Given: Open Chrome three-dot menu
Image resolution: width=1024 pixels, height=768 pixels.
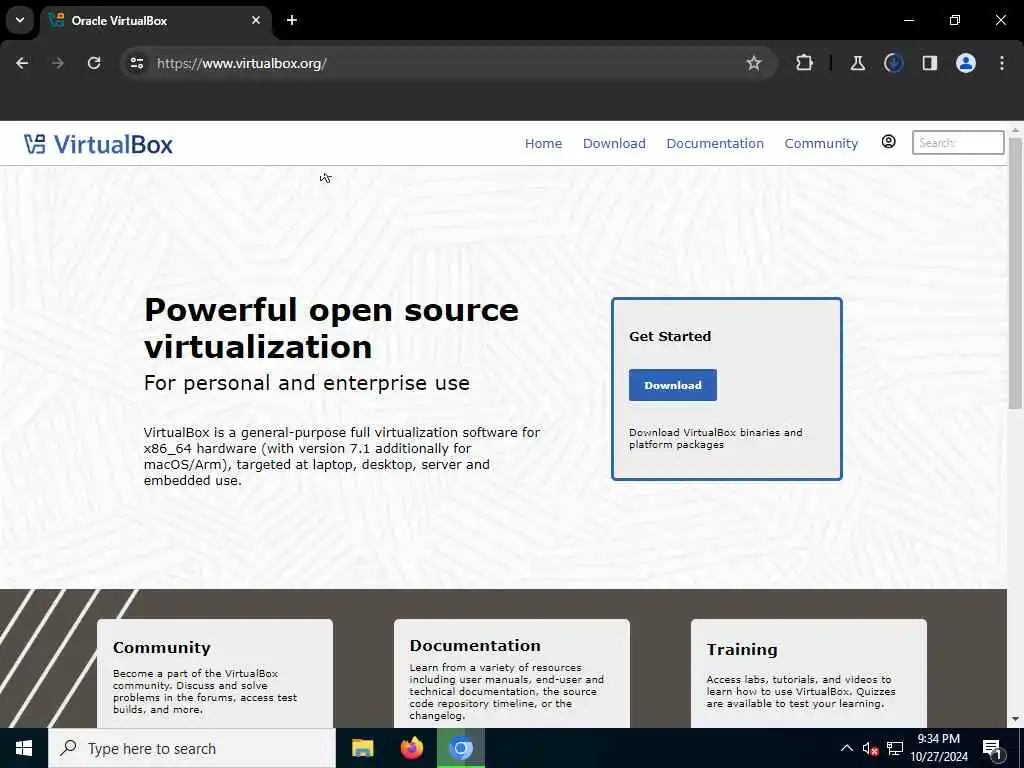Looking at the screenshot, I should pos(1002,63).
